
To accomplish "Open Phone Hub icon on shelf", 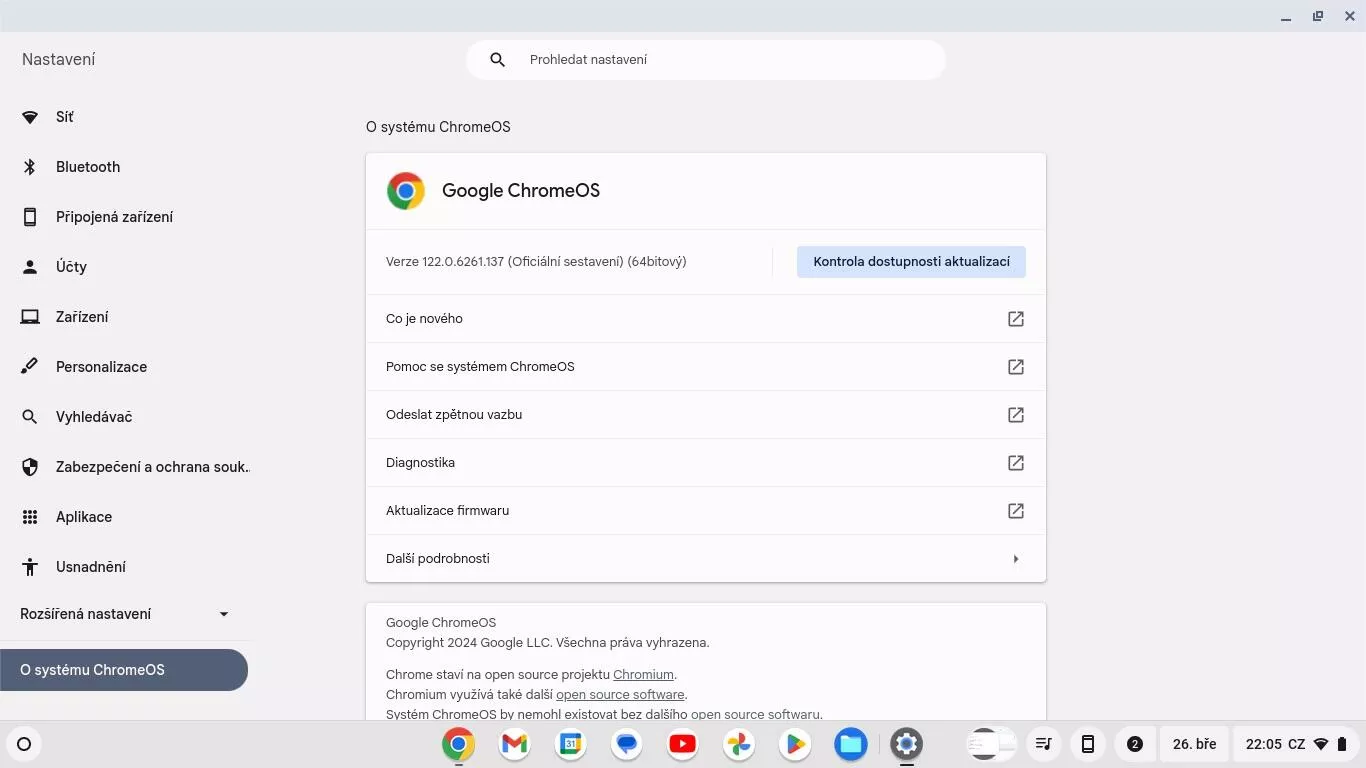I will [x=1088, y=744].
